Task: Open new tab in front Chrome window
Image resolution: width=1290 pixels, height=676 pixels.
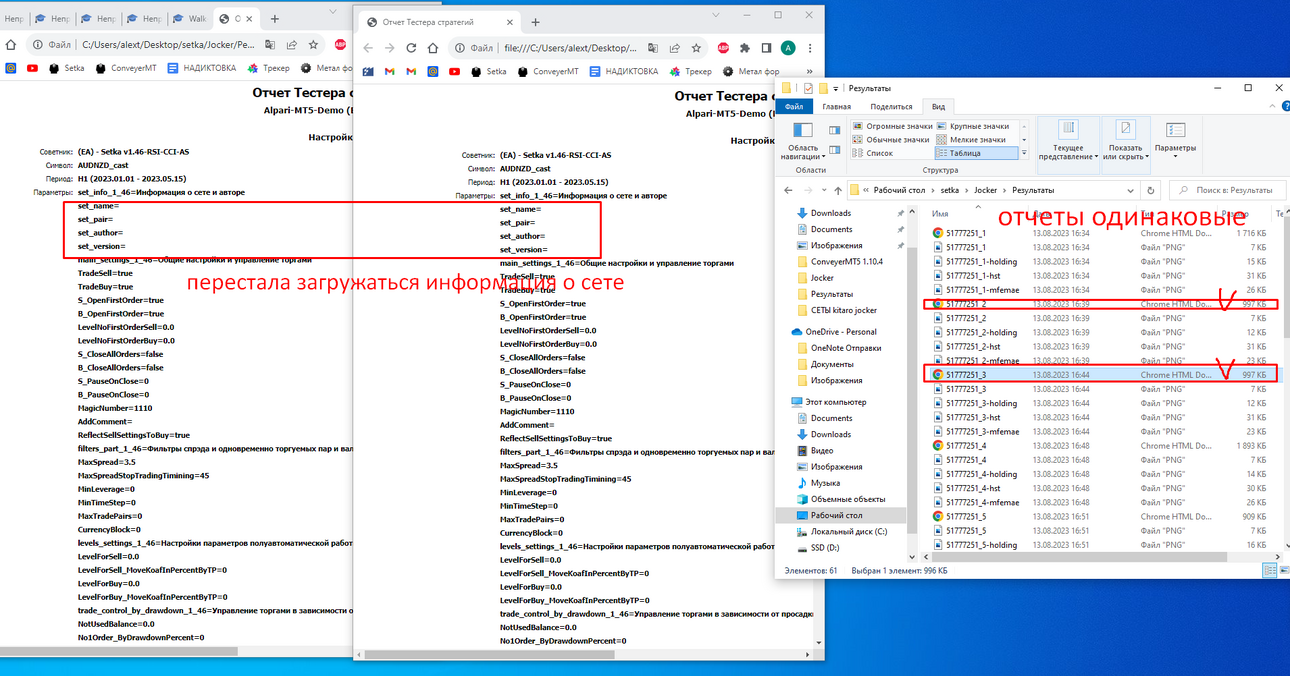Action: point(536,21)
